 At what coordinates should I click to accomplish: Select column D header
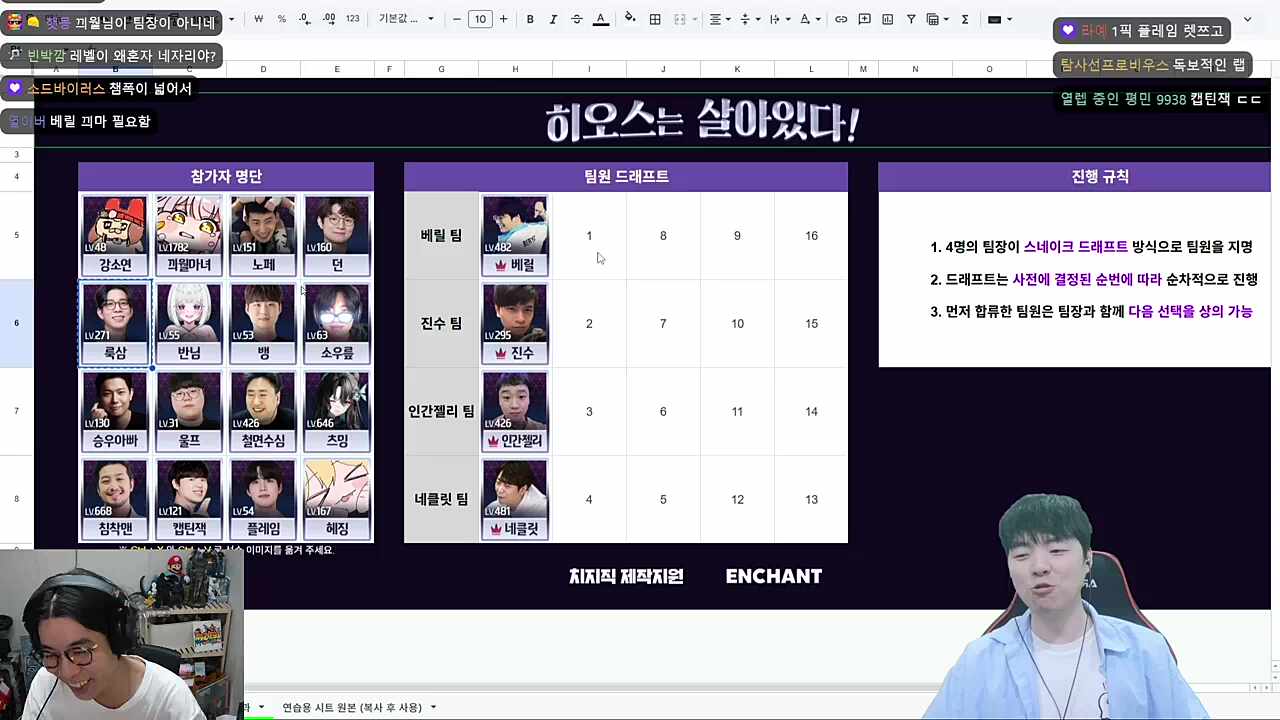(263, 69)
